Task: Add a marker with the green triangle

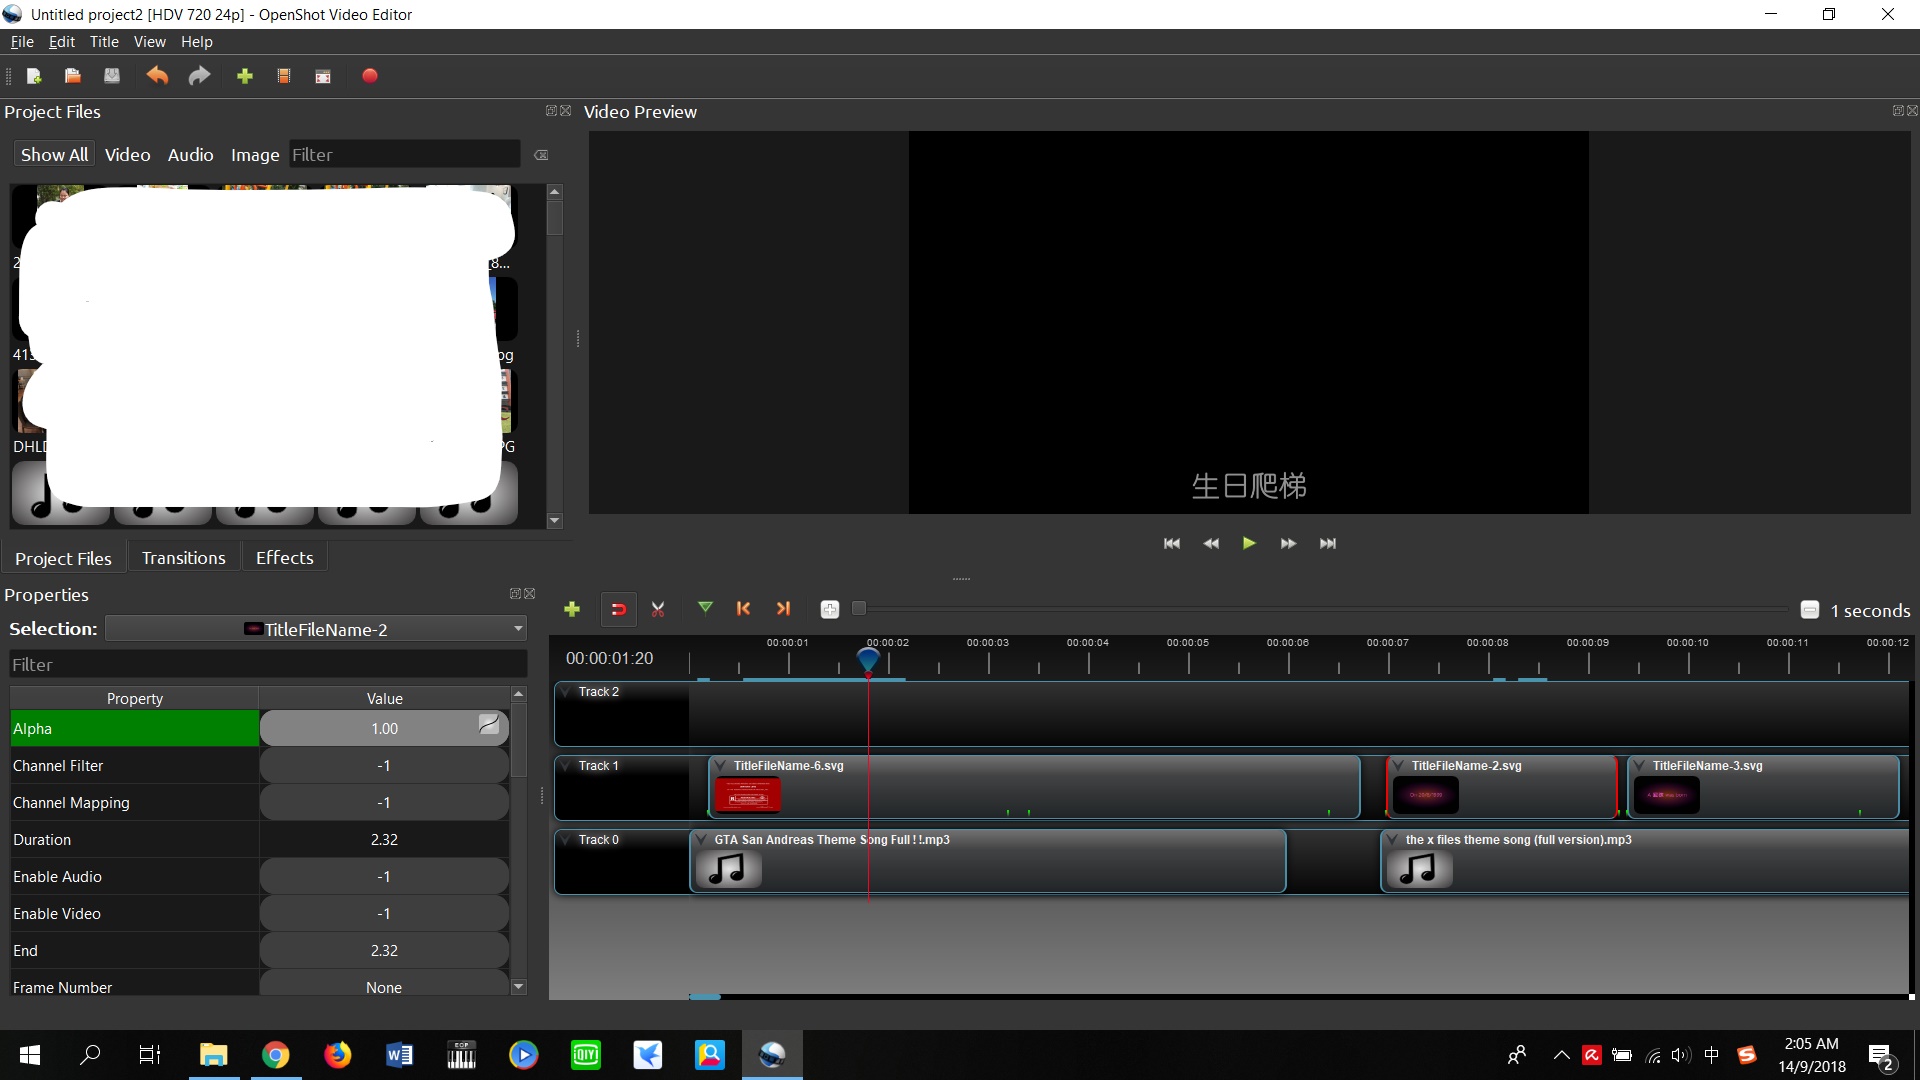Action: (x=705, y=608)
